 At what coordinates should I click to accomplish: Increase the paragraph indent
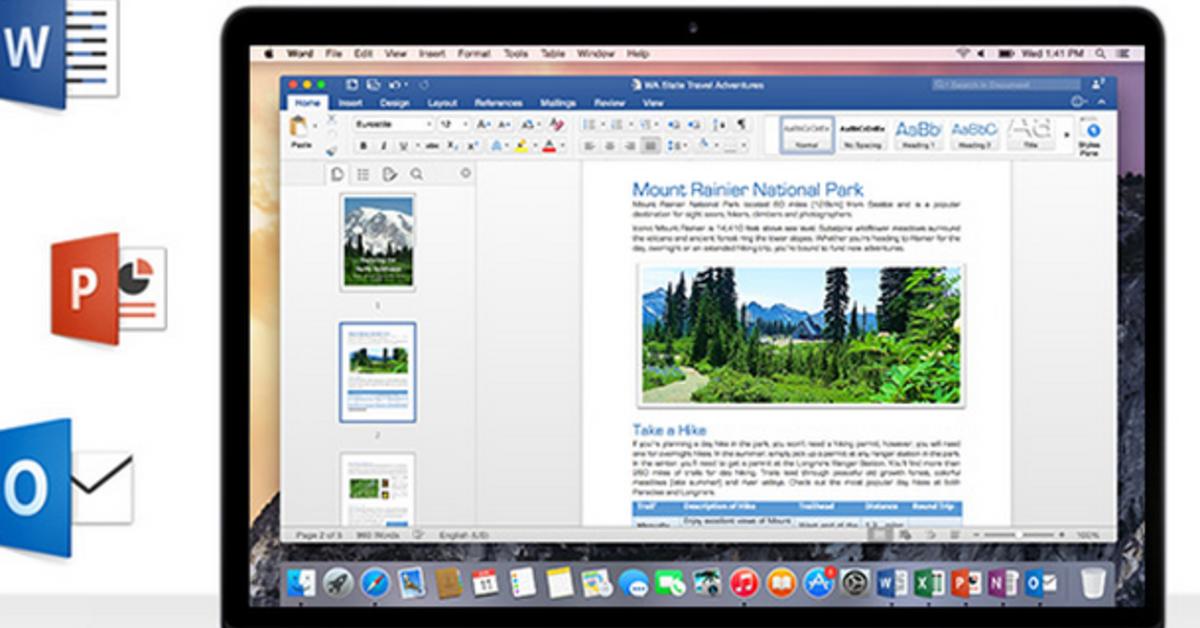coord(692,124)
